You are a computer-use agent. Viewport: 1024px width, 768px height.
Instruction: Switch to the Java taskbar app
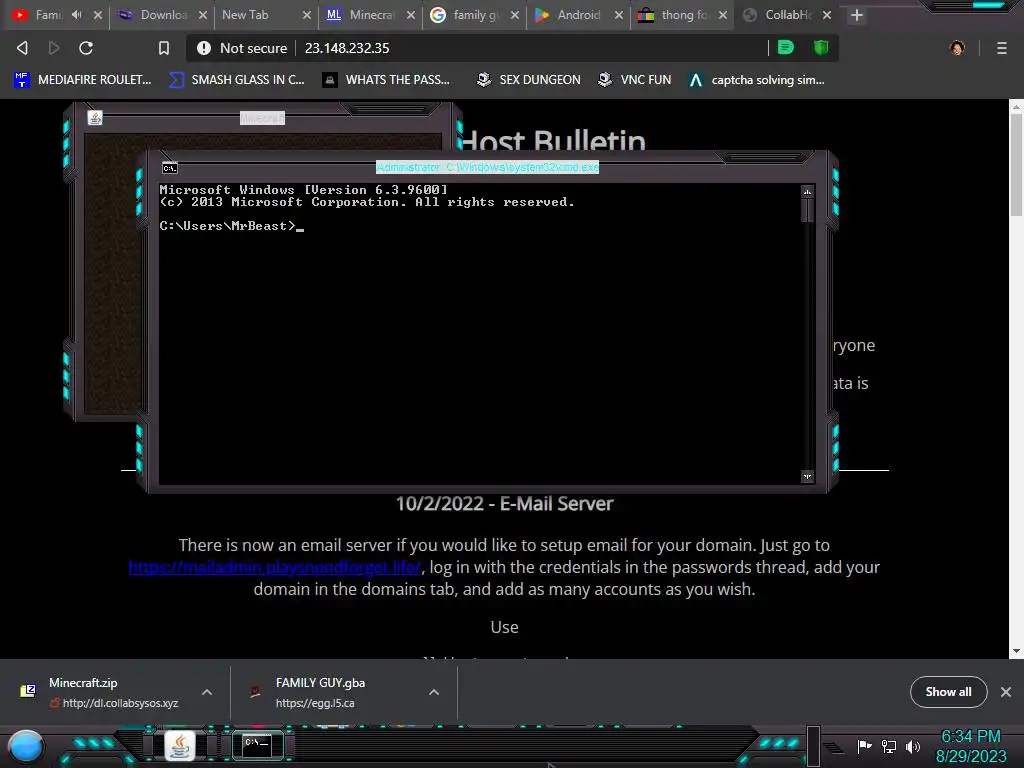point(179,745)
